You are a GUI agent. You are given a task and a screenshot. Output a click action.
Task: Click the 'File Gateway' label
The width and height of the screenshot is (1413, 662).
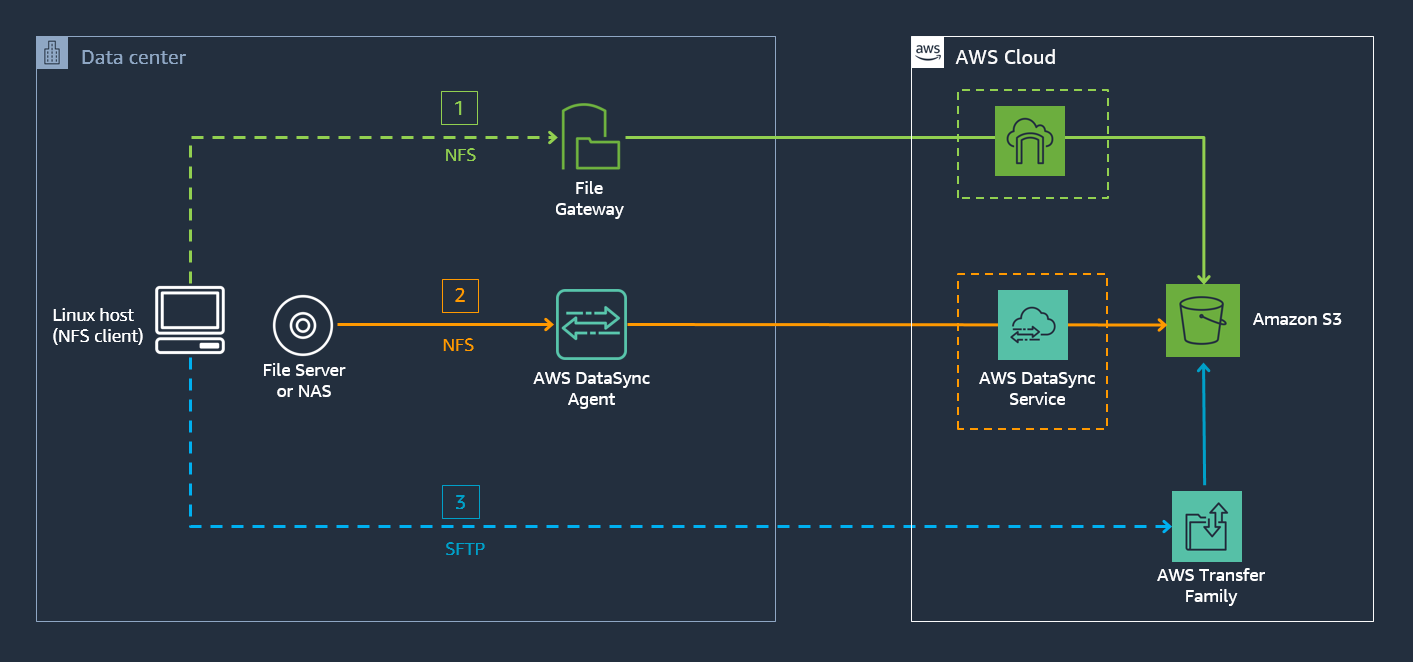591,199
